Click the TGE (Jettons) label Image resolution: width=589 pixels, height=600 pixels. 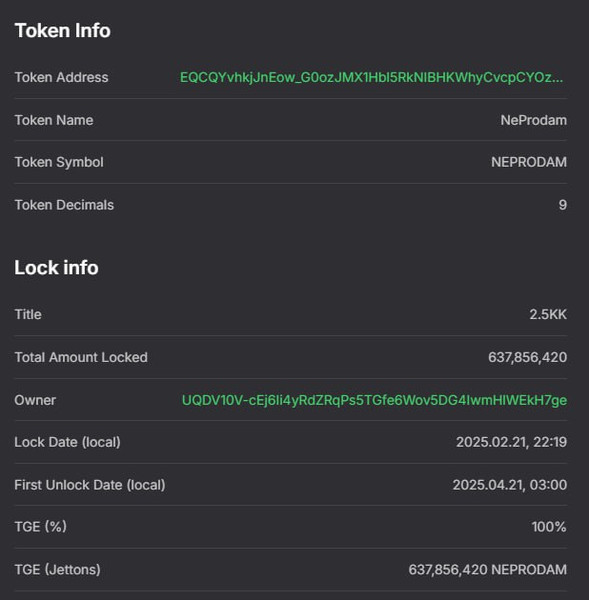57,570
